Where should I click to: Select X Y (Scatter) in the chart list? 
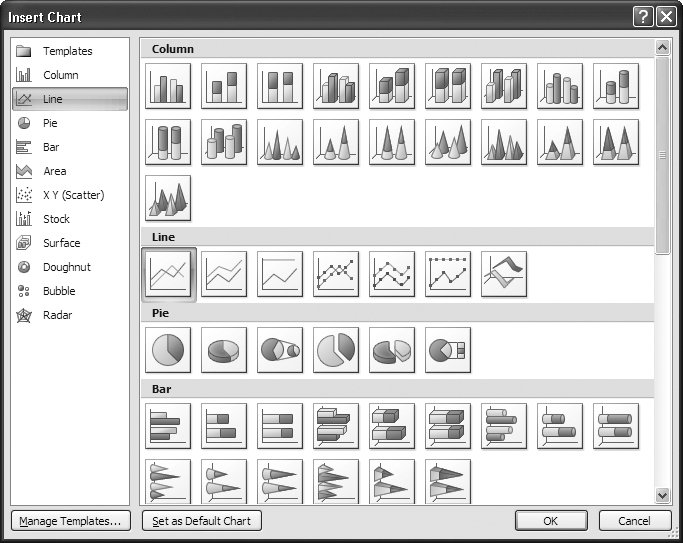[x=72, y=195]
